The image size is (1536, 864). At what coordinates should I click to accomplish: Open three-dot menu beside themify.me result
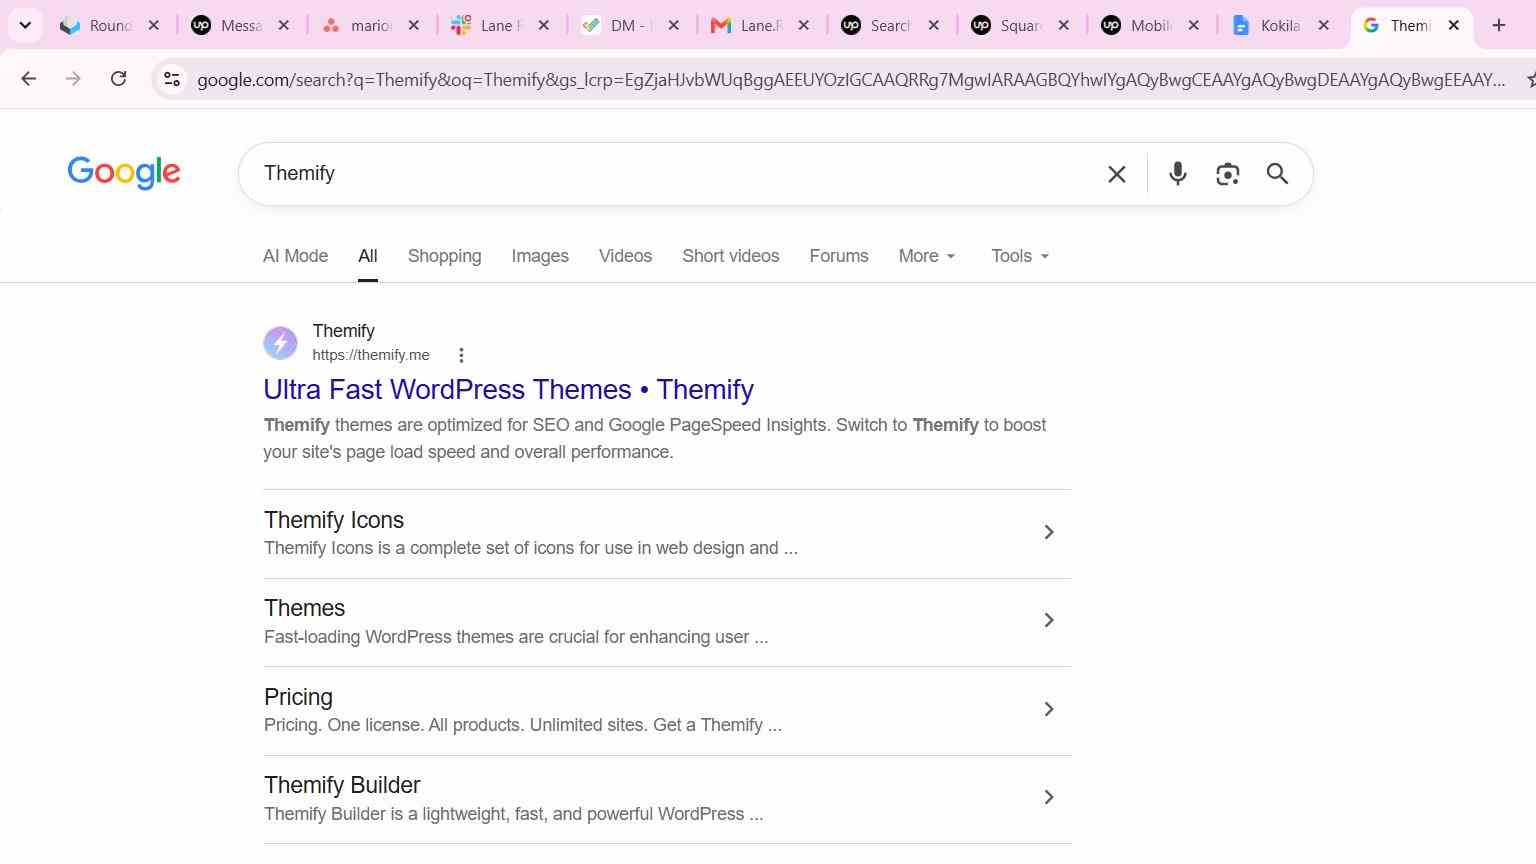461,355
